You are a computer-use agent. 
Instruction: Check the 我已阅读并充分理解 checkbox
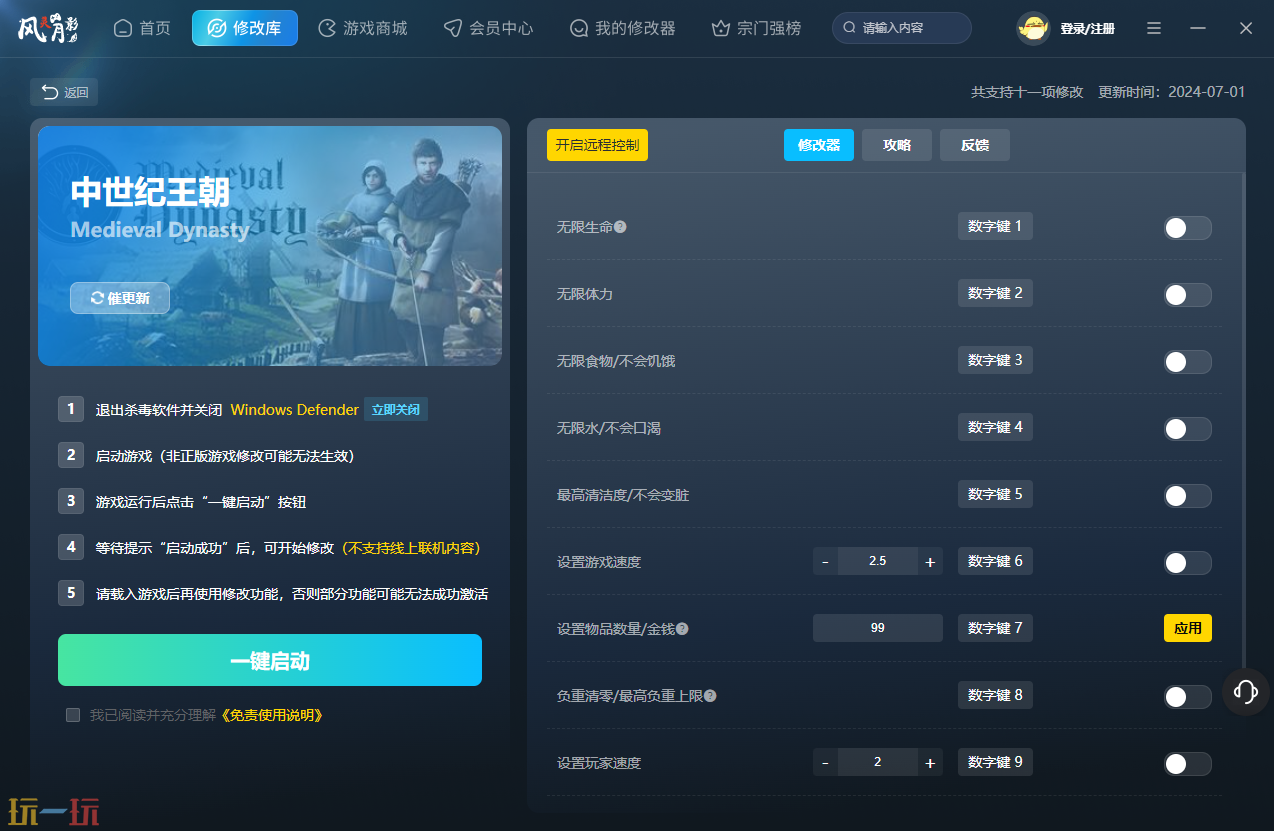(73, 715)
